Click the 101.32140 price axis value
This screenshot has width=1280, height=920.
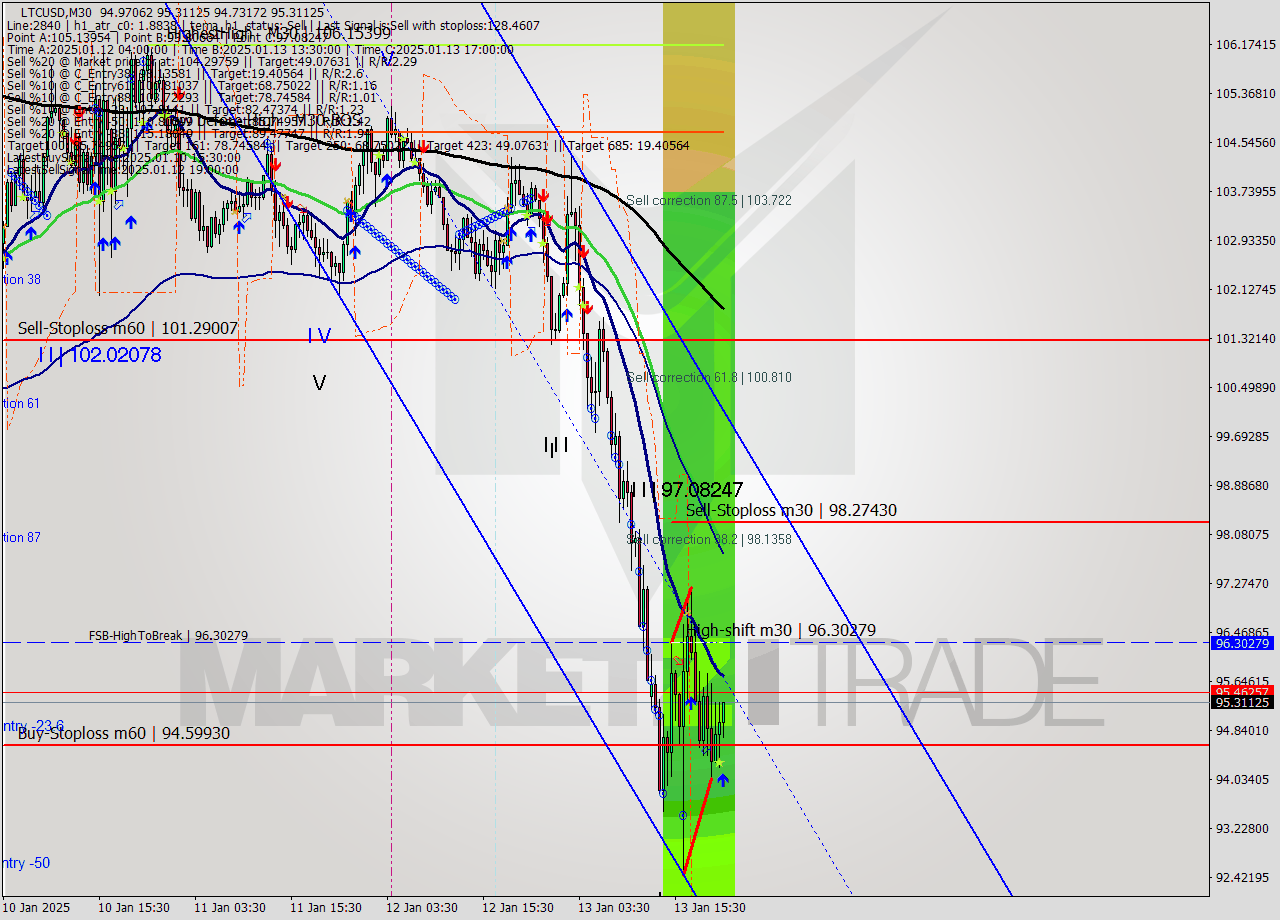(1245, 338)
